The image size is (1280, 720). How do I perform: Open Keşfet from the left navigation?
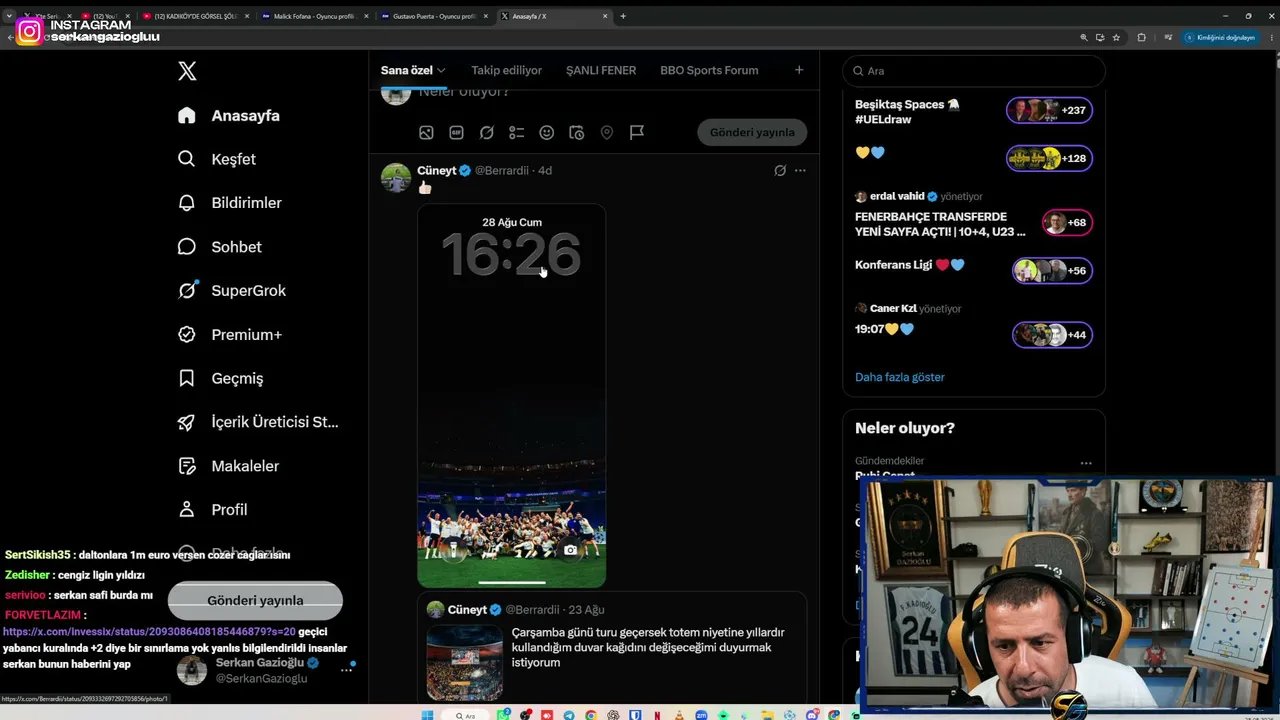click(x=217, y=159)
